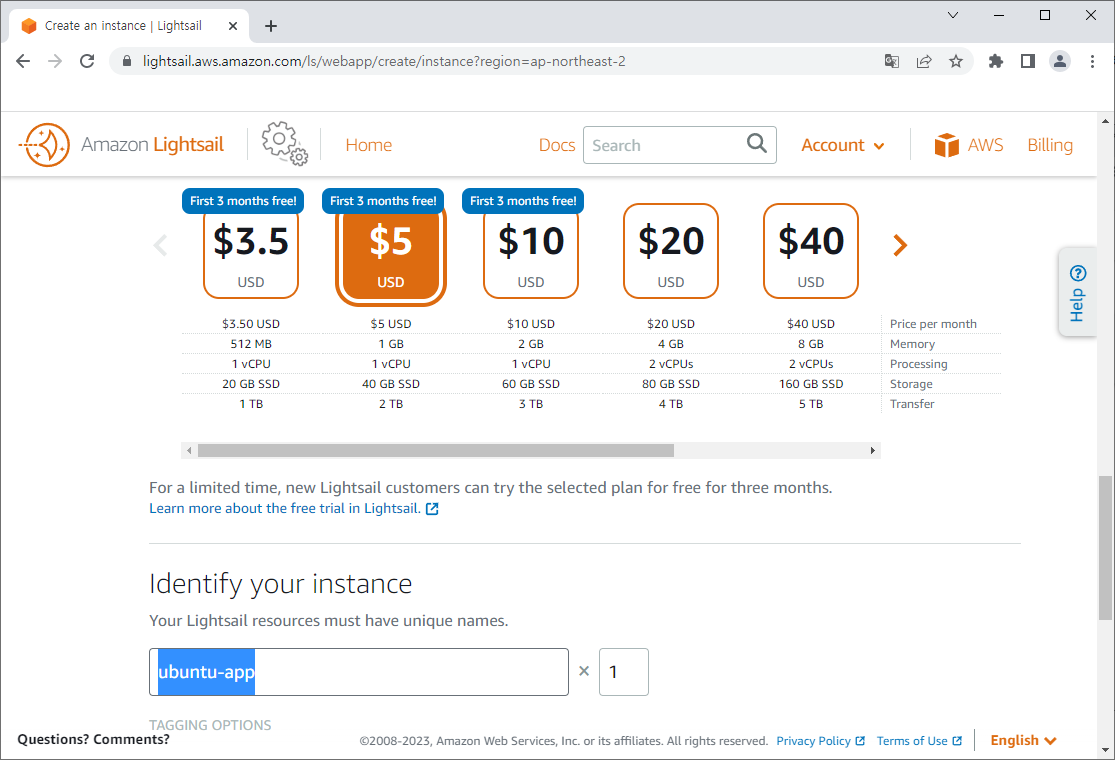Viewport: 1115px width, 760px height.
Task: Click the first First 3 months free badge
Action: tap(243, 200)
